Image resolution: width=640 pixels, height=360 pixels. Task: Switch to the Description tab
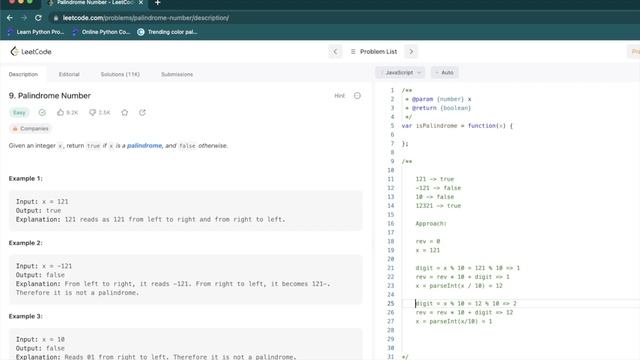23,74
